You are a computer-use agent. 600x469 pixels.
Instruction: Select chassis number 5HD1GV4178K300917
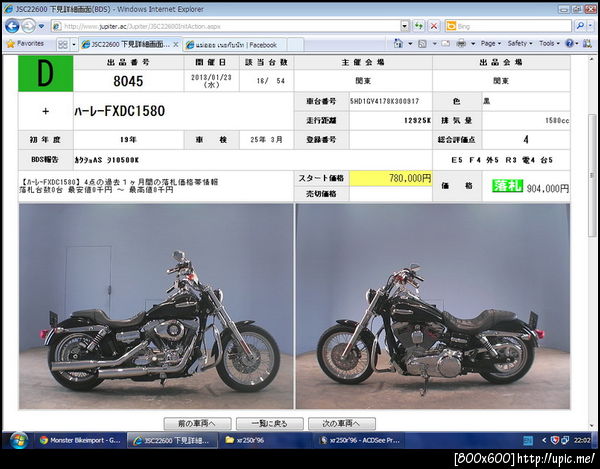click(x=384, y=101)
